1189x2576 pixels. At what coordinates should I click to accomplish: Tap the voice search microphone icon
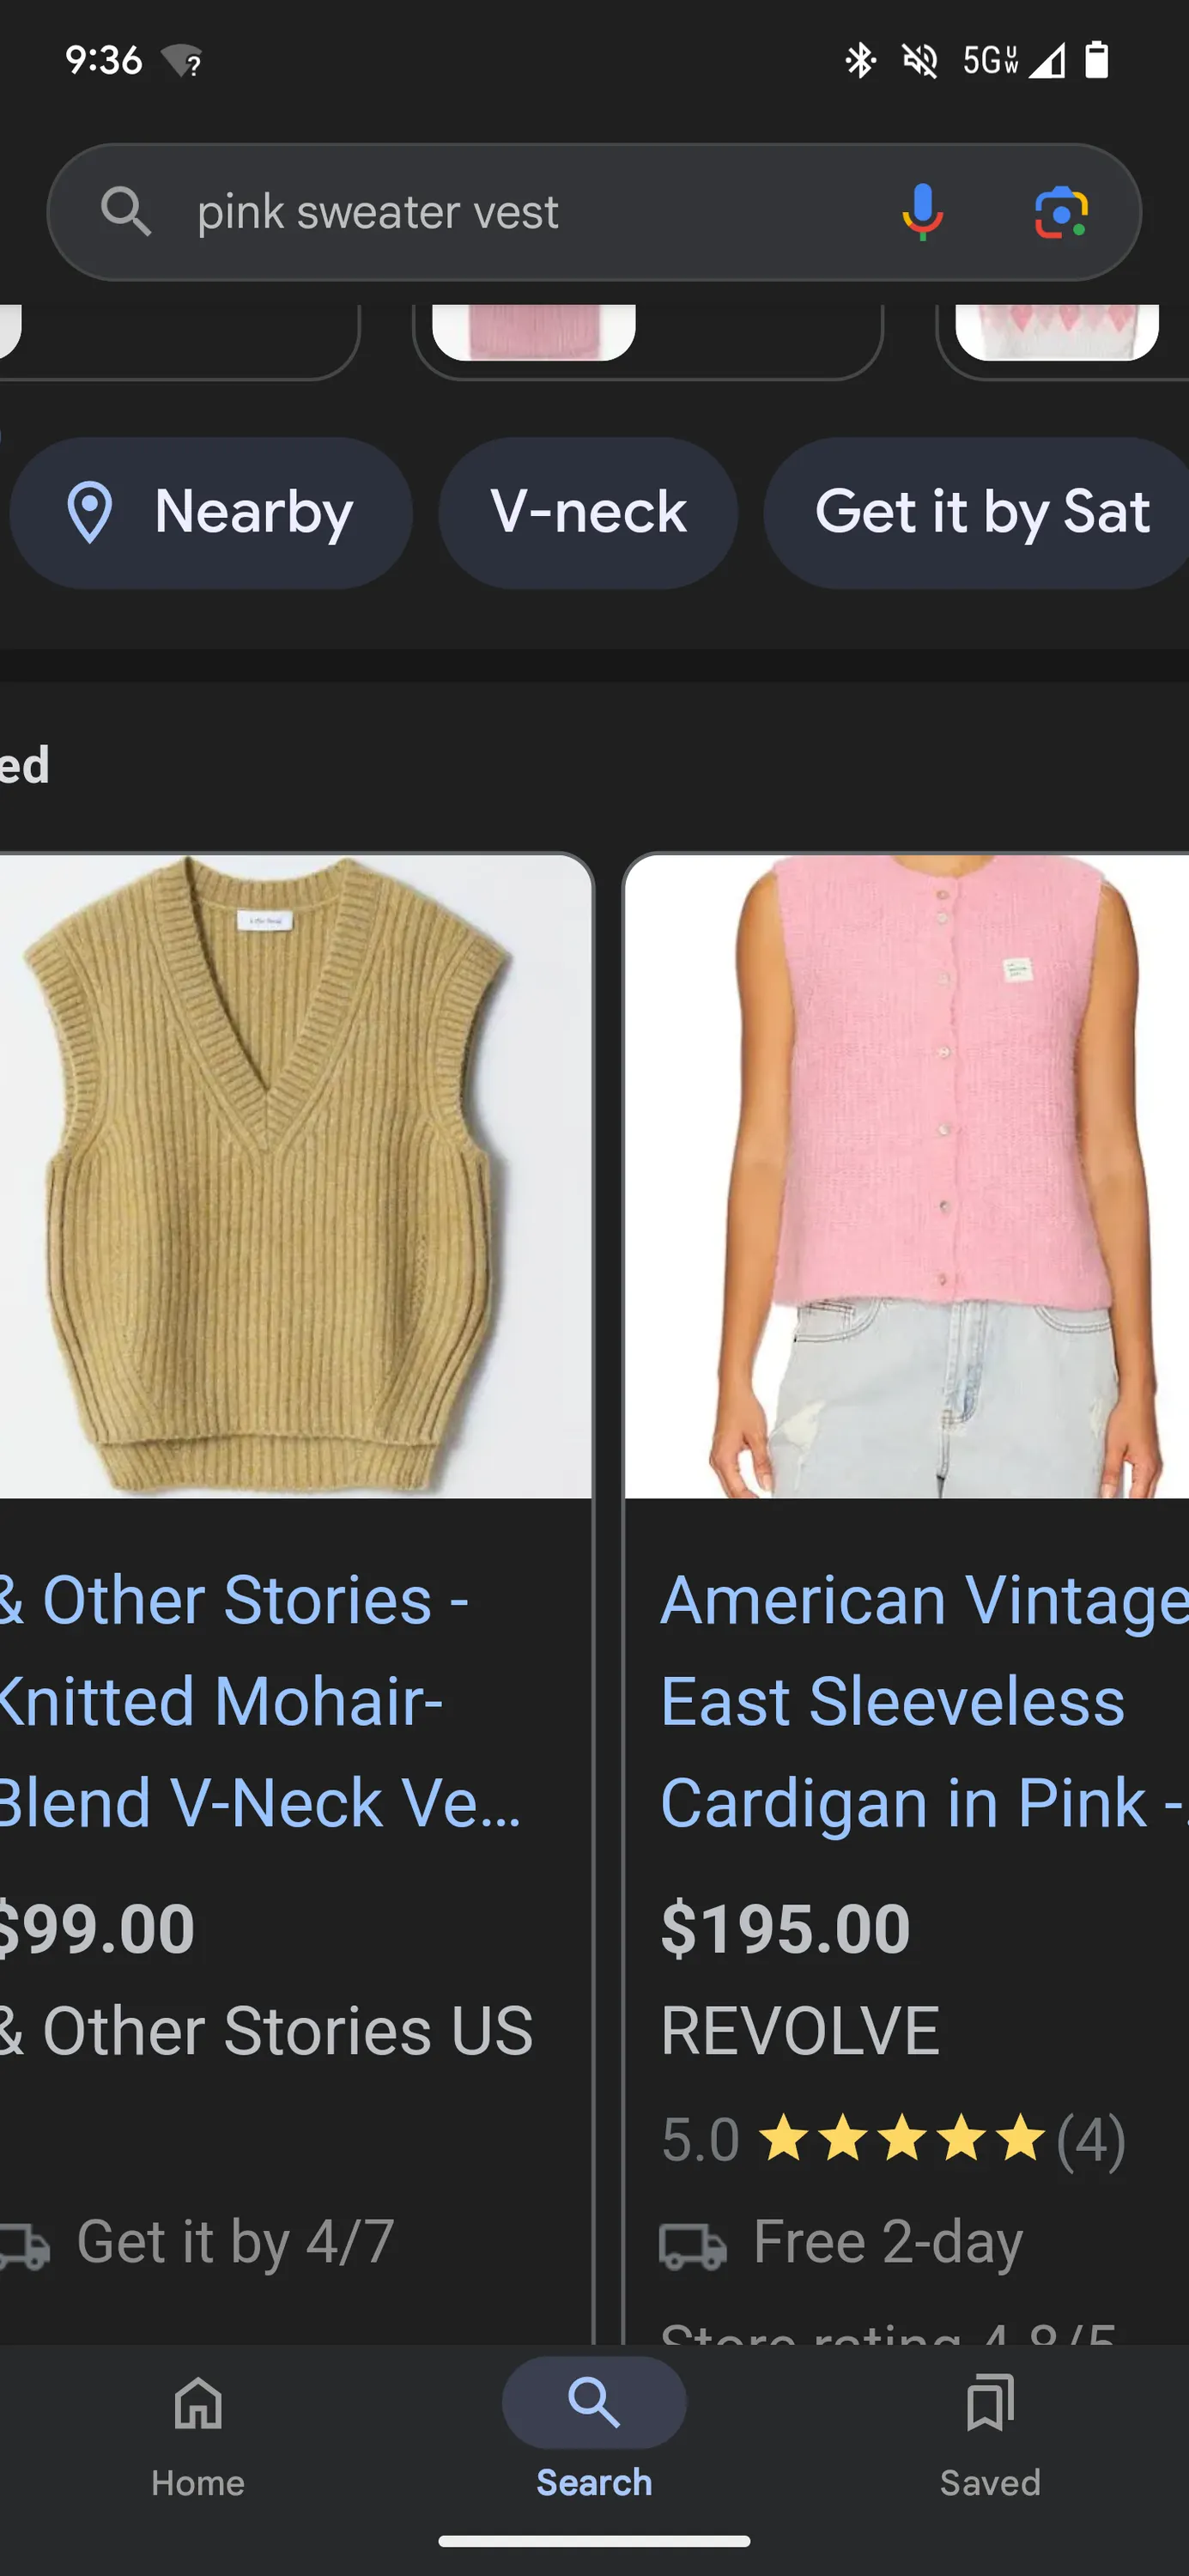pos(922,212)
